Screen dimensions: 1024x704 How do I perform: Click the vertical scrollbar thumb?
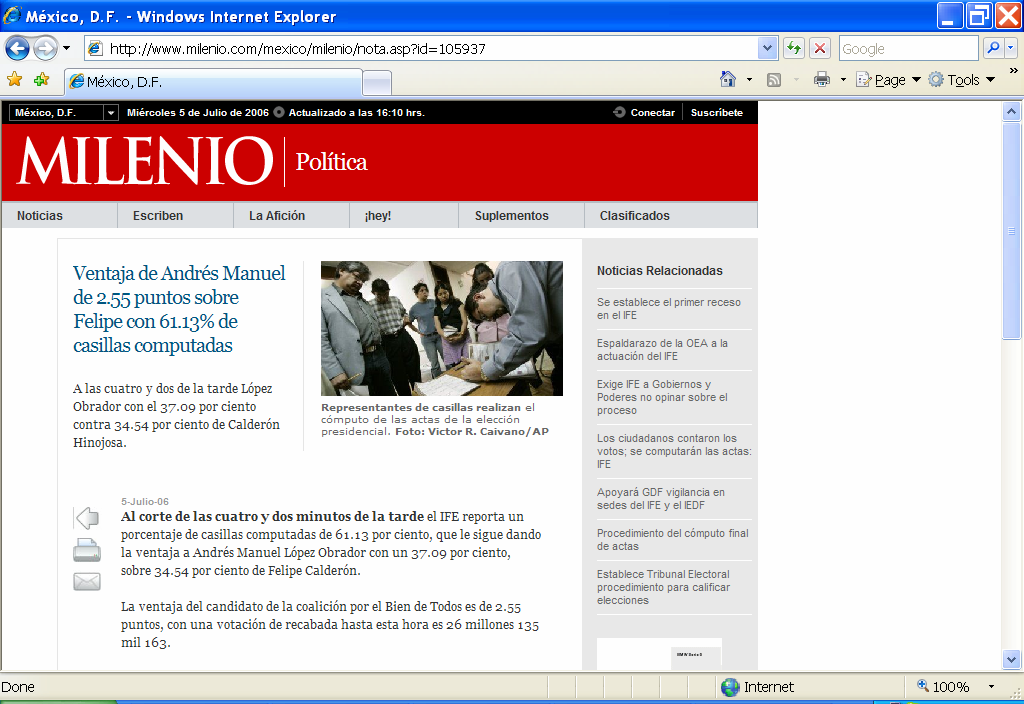1012,231
